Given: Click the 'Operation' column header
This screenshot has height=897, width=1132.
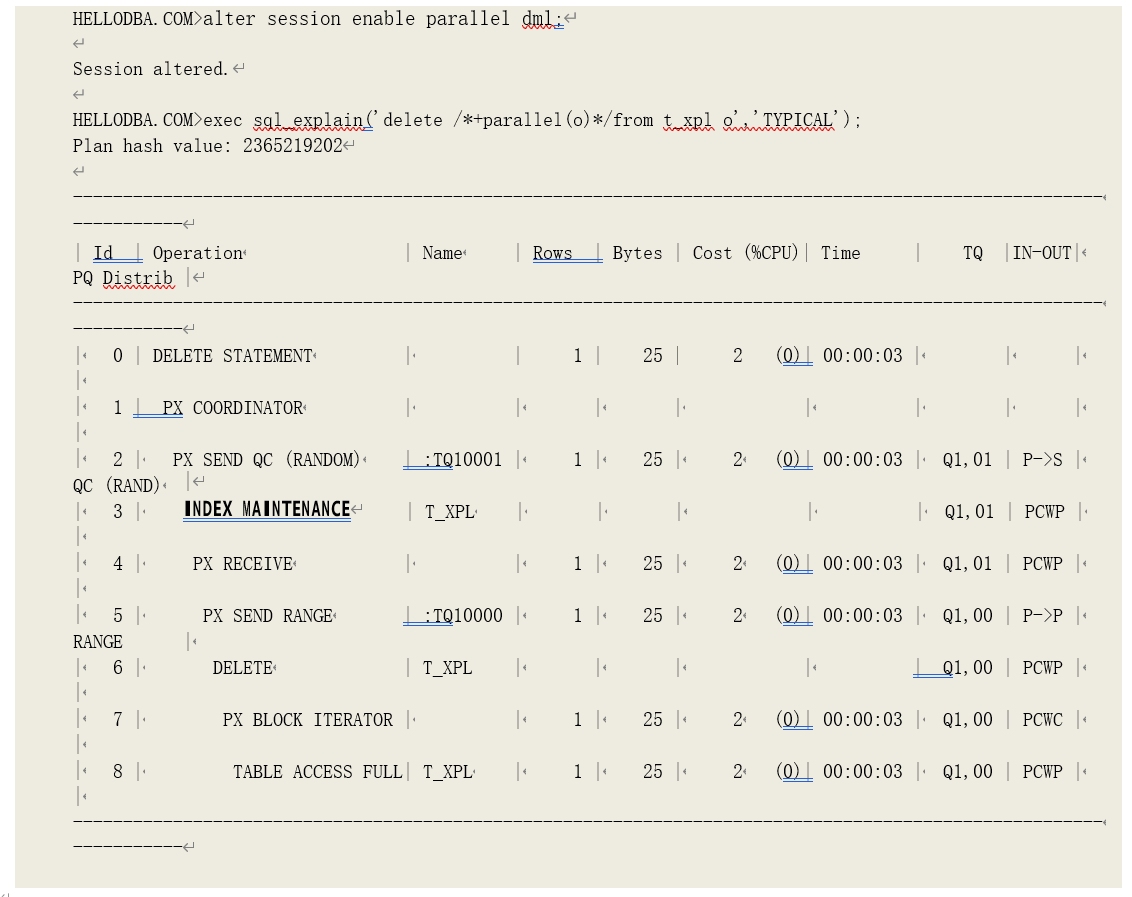Looking at the screenshot, I should point(198,253).
